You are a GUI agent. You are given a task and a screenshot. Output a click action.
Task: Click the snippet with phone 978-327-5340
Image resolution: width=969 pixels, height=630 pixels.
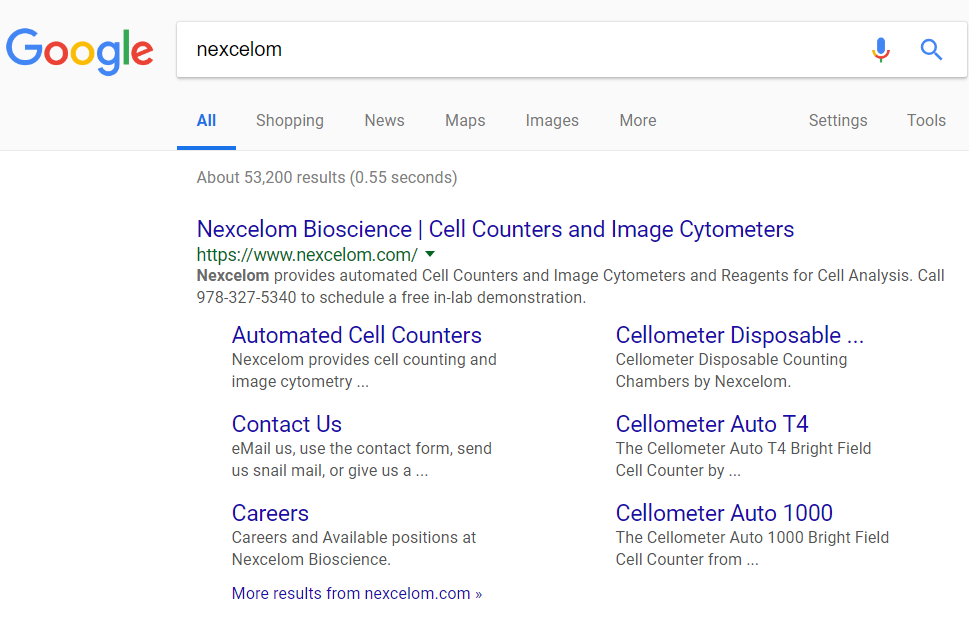[x=570, y=286]
